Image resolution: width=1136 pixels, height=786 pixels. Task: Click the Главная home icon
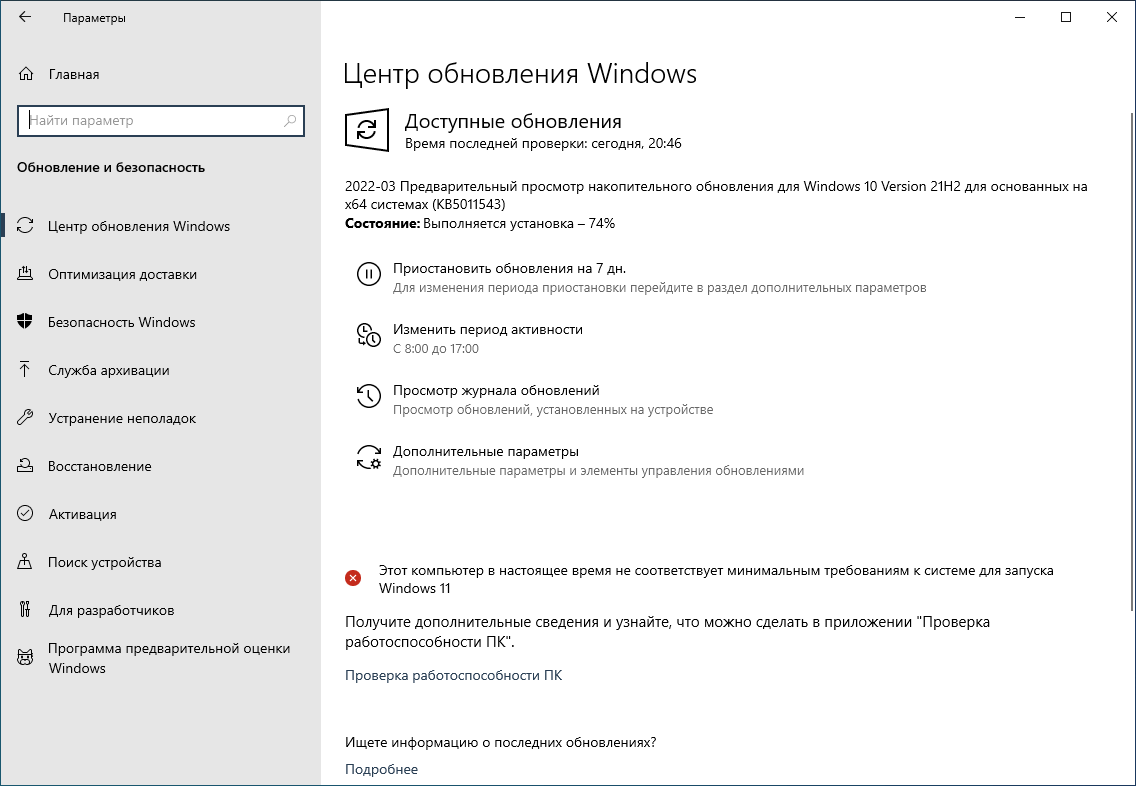pyautogui.click(x=28, y=74)
